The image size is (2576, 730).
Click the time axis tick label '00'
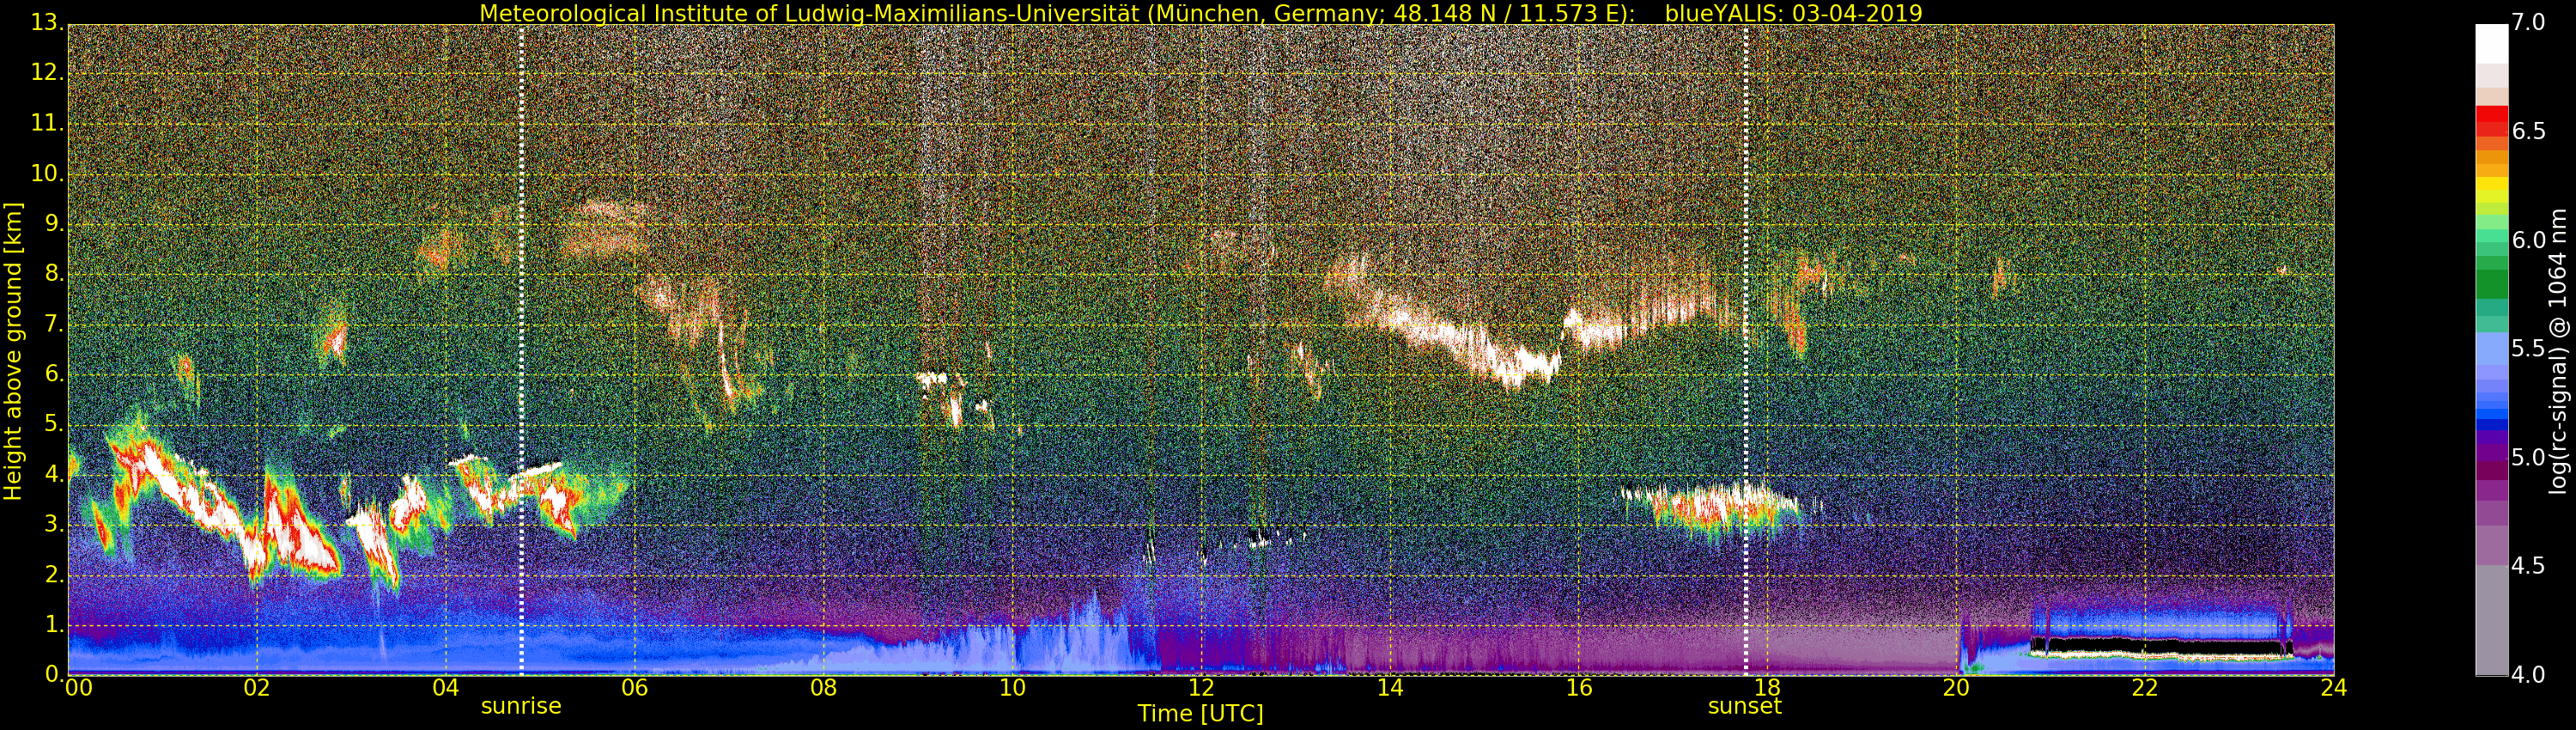pyautogui.click(x=78, y=687)
